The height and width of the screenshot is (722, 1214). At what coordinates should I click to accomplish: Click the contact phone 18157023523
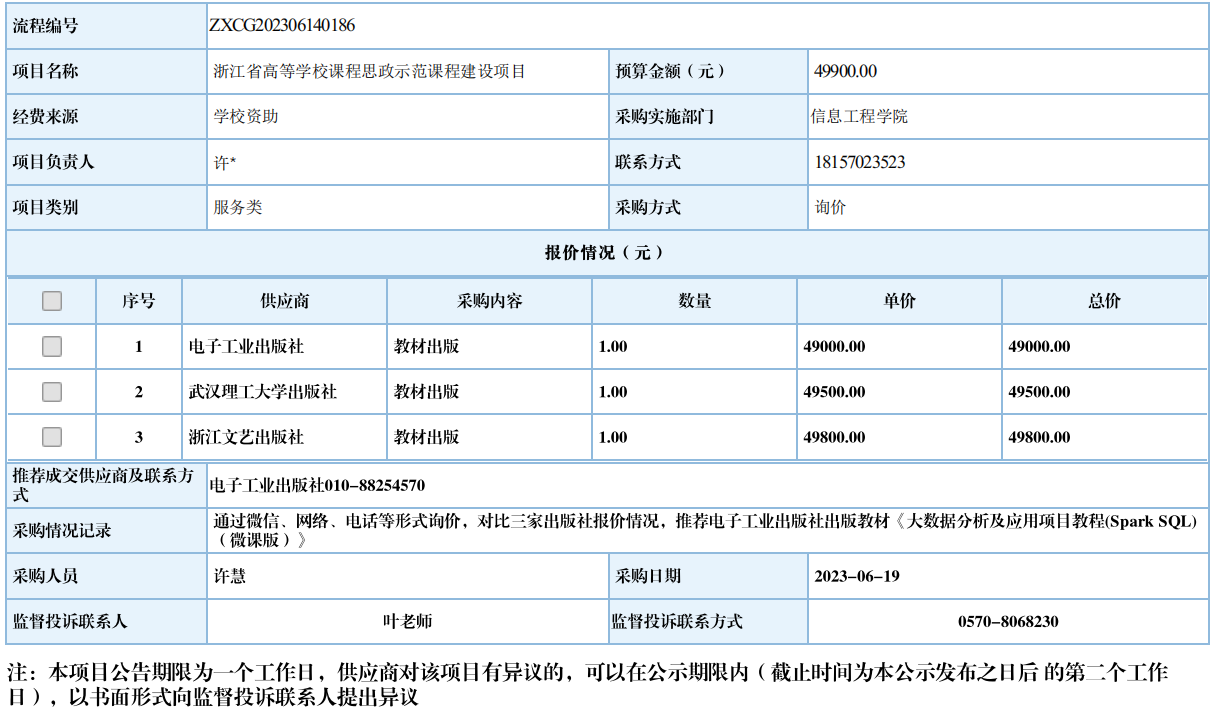coord(860,162)
